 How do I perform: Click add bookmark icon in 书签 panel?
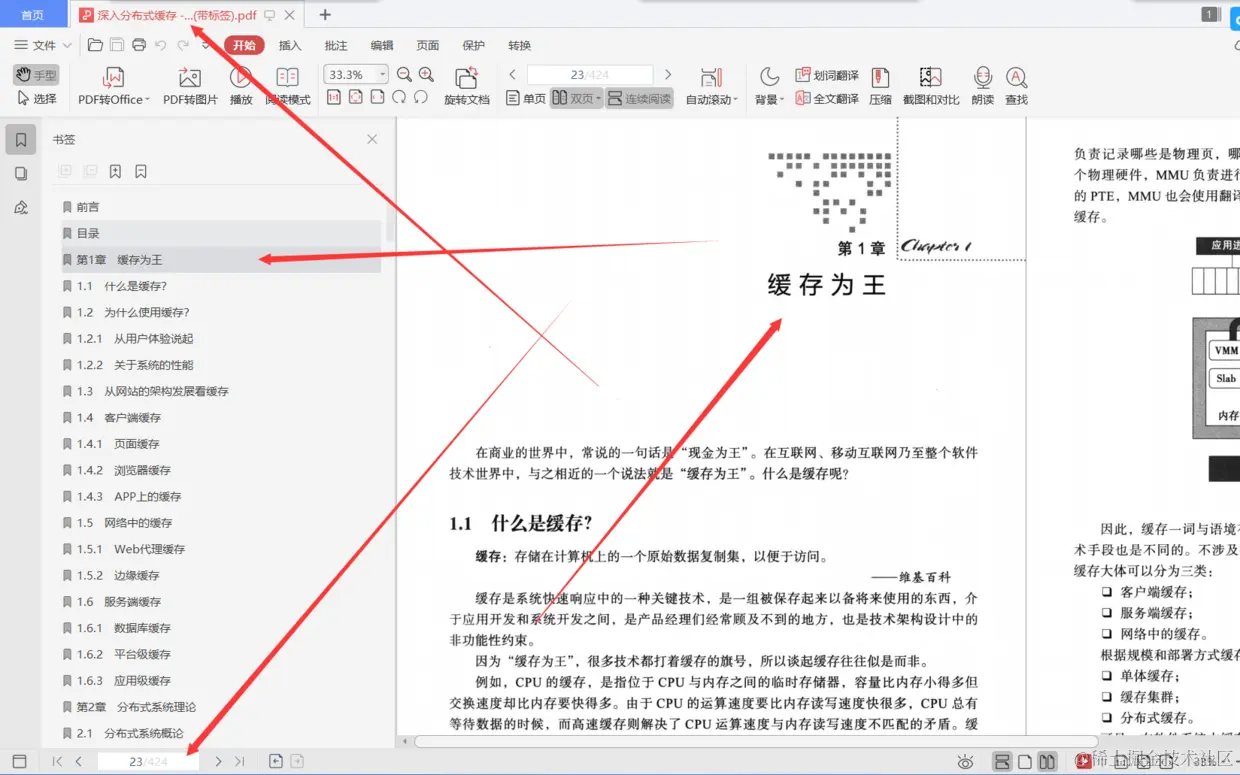(115, 172)
